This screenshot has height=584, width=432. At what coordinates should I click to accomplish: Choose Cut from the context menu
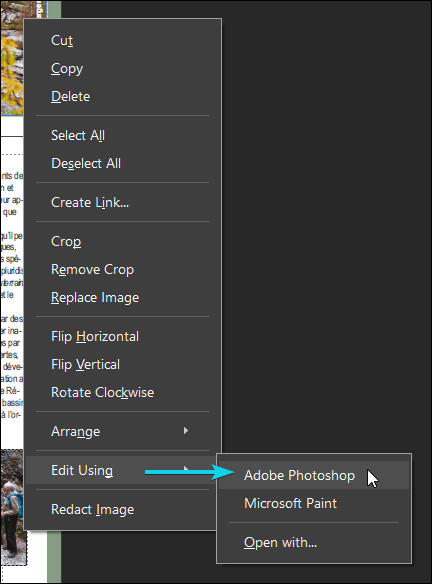[x=62, y=40]
